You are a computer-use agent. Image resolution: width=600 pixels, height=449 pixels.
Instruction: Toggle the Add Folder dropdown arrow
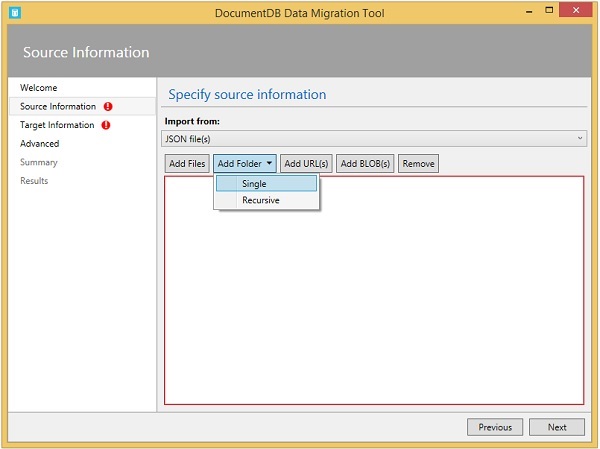click(269, 163)
